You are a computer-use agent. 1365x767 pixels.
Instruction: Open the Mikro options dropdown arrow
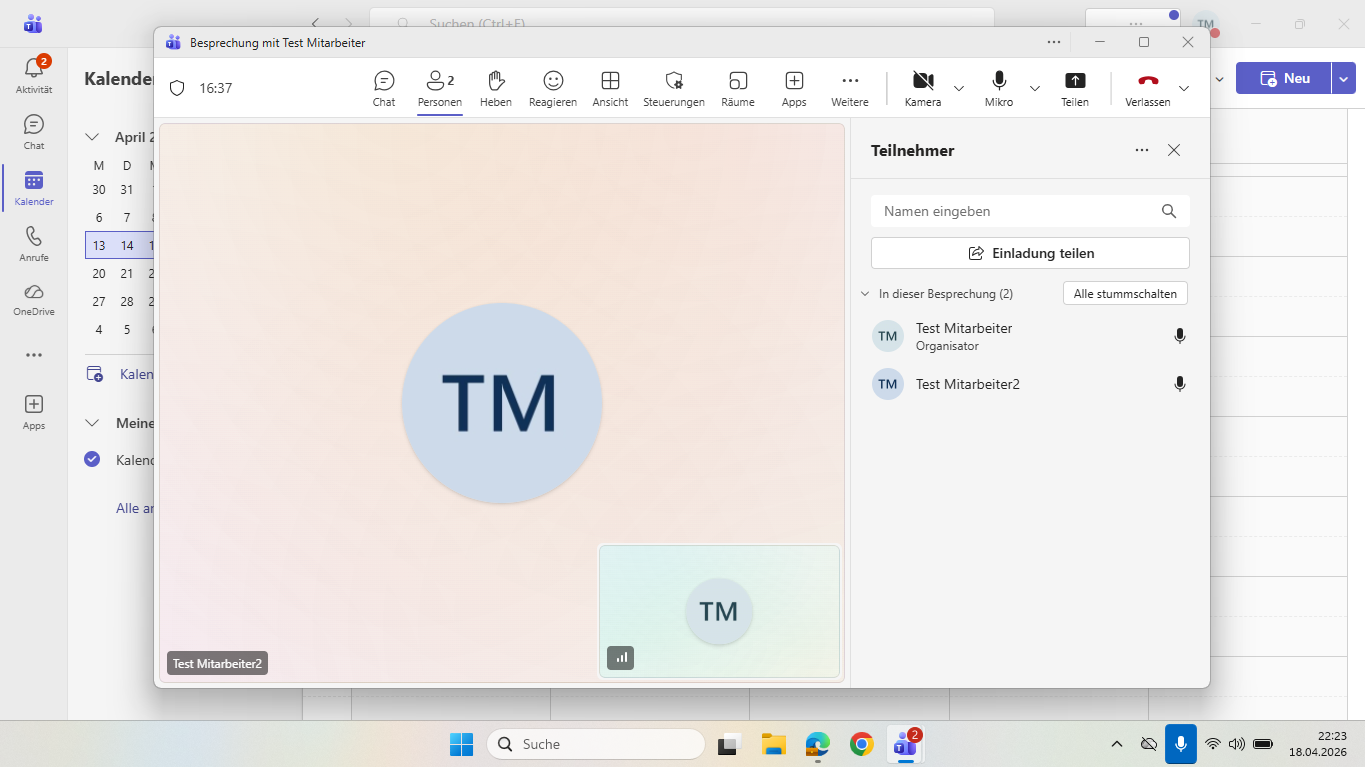coord(1035,88)
